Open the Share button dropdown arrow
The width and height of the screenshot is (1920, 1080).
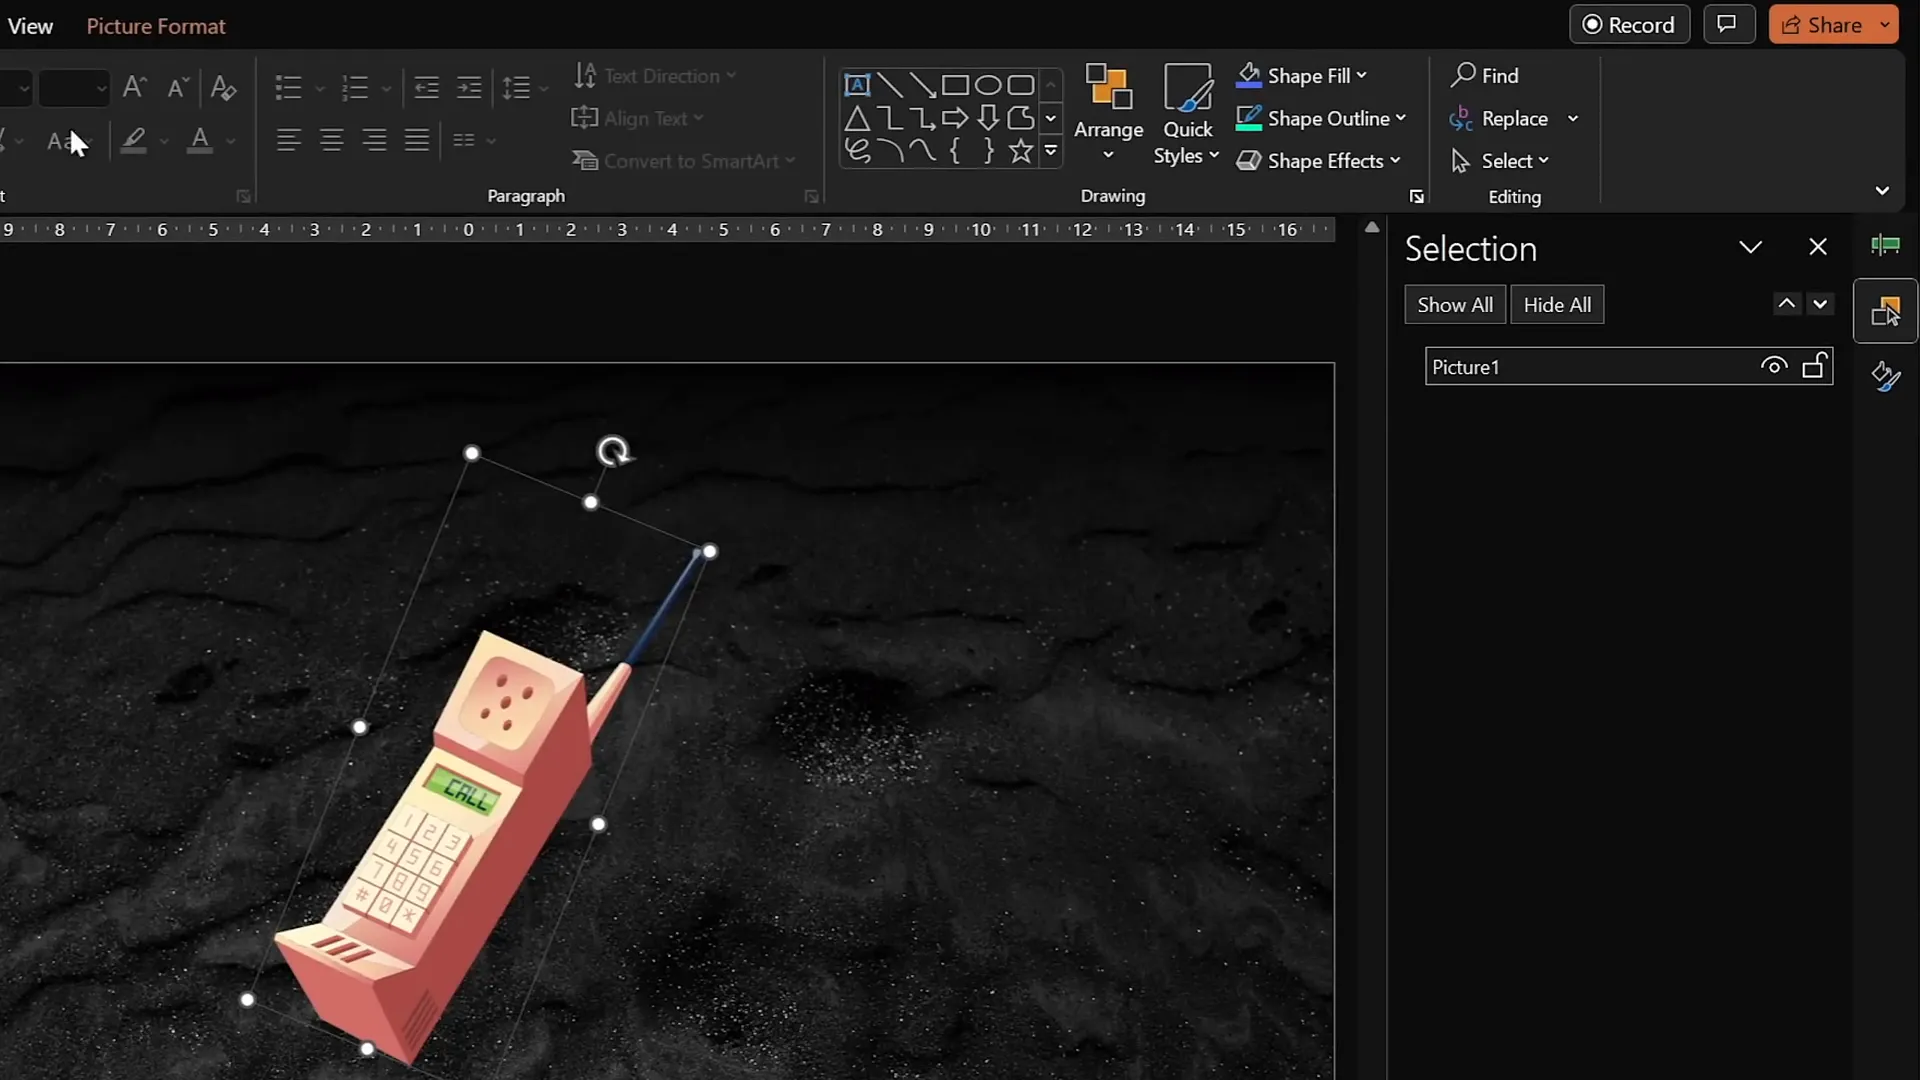(1885, 25)
